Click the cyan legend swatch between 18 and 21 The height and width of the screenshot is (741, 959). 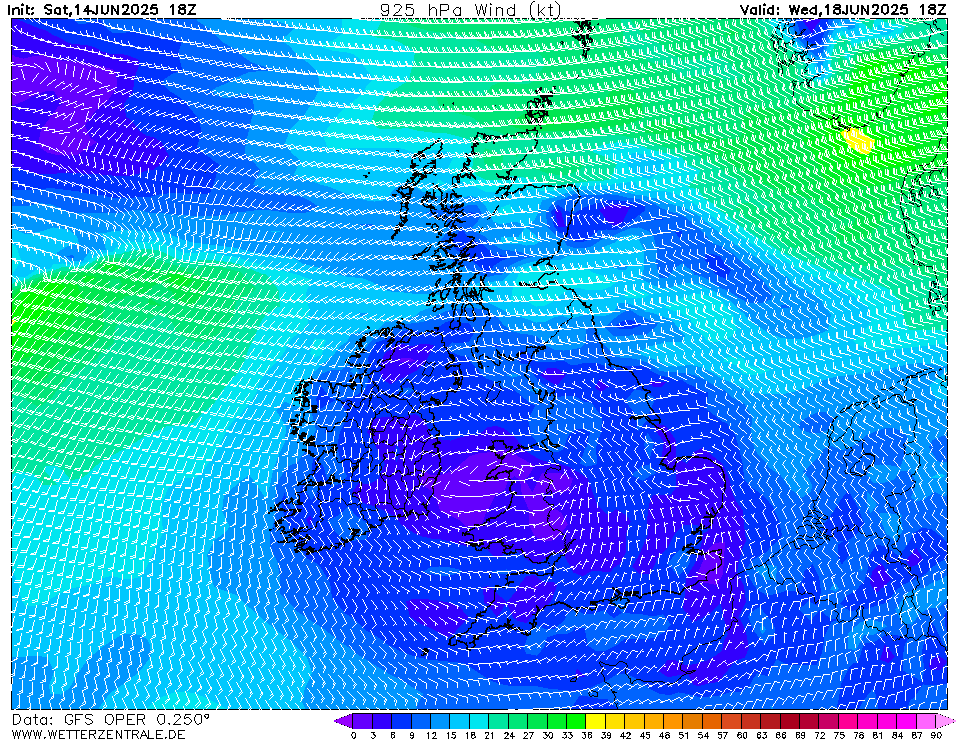[479, 721]
